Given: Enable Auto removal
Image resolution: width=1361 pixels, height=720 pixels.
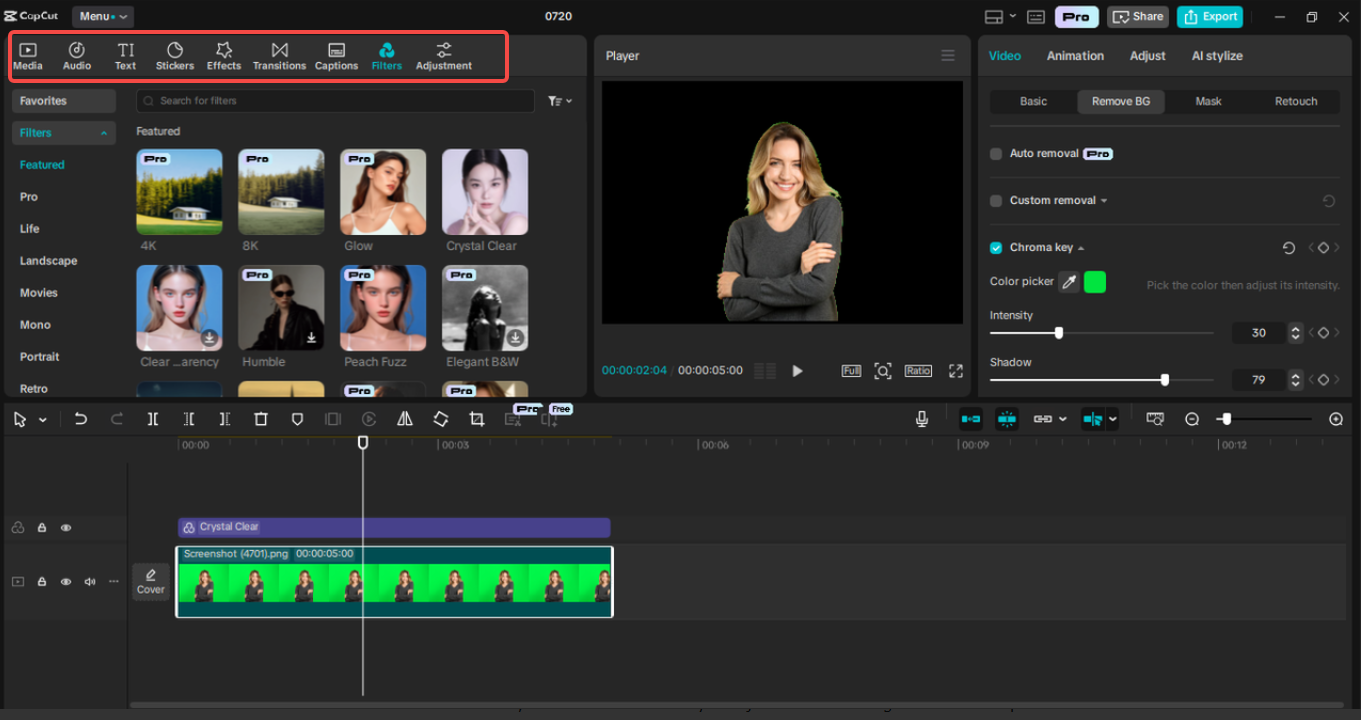Looking at the screenshot, I should pos(995,153).
